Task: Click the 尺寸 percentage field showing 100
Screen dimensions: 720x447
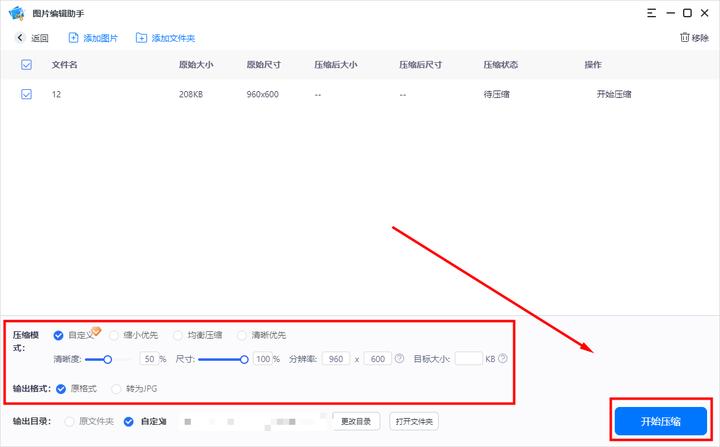Action: point(263,359)
